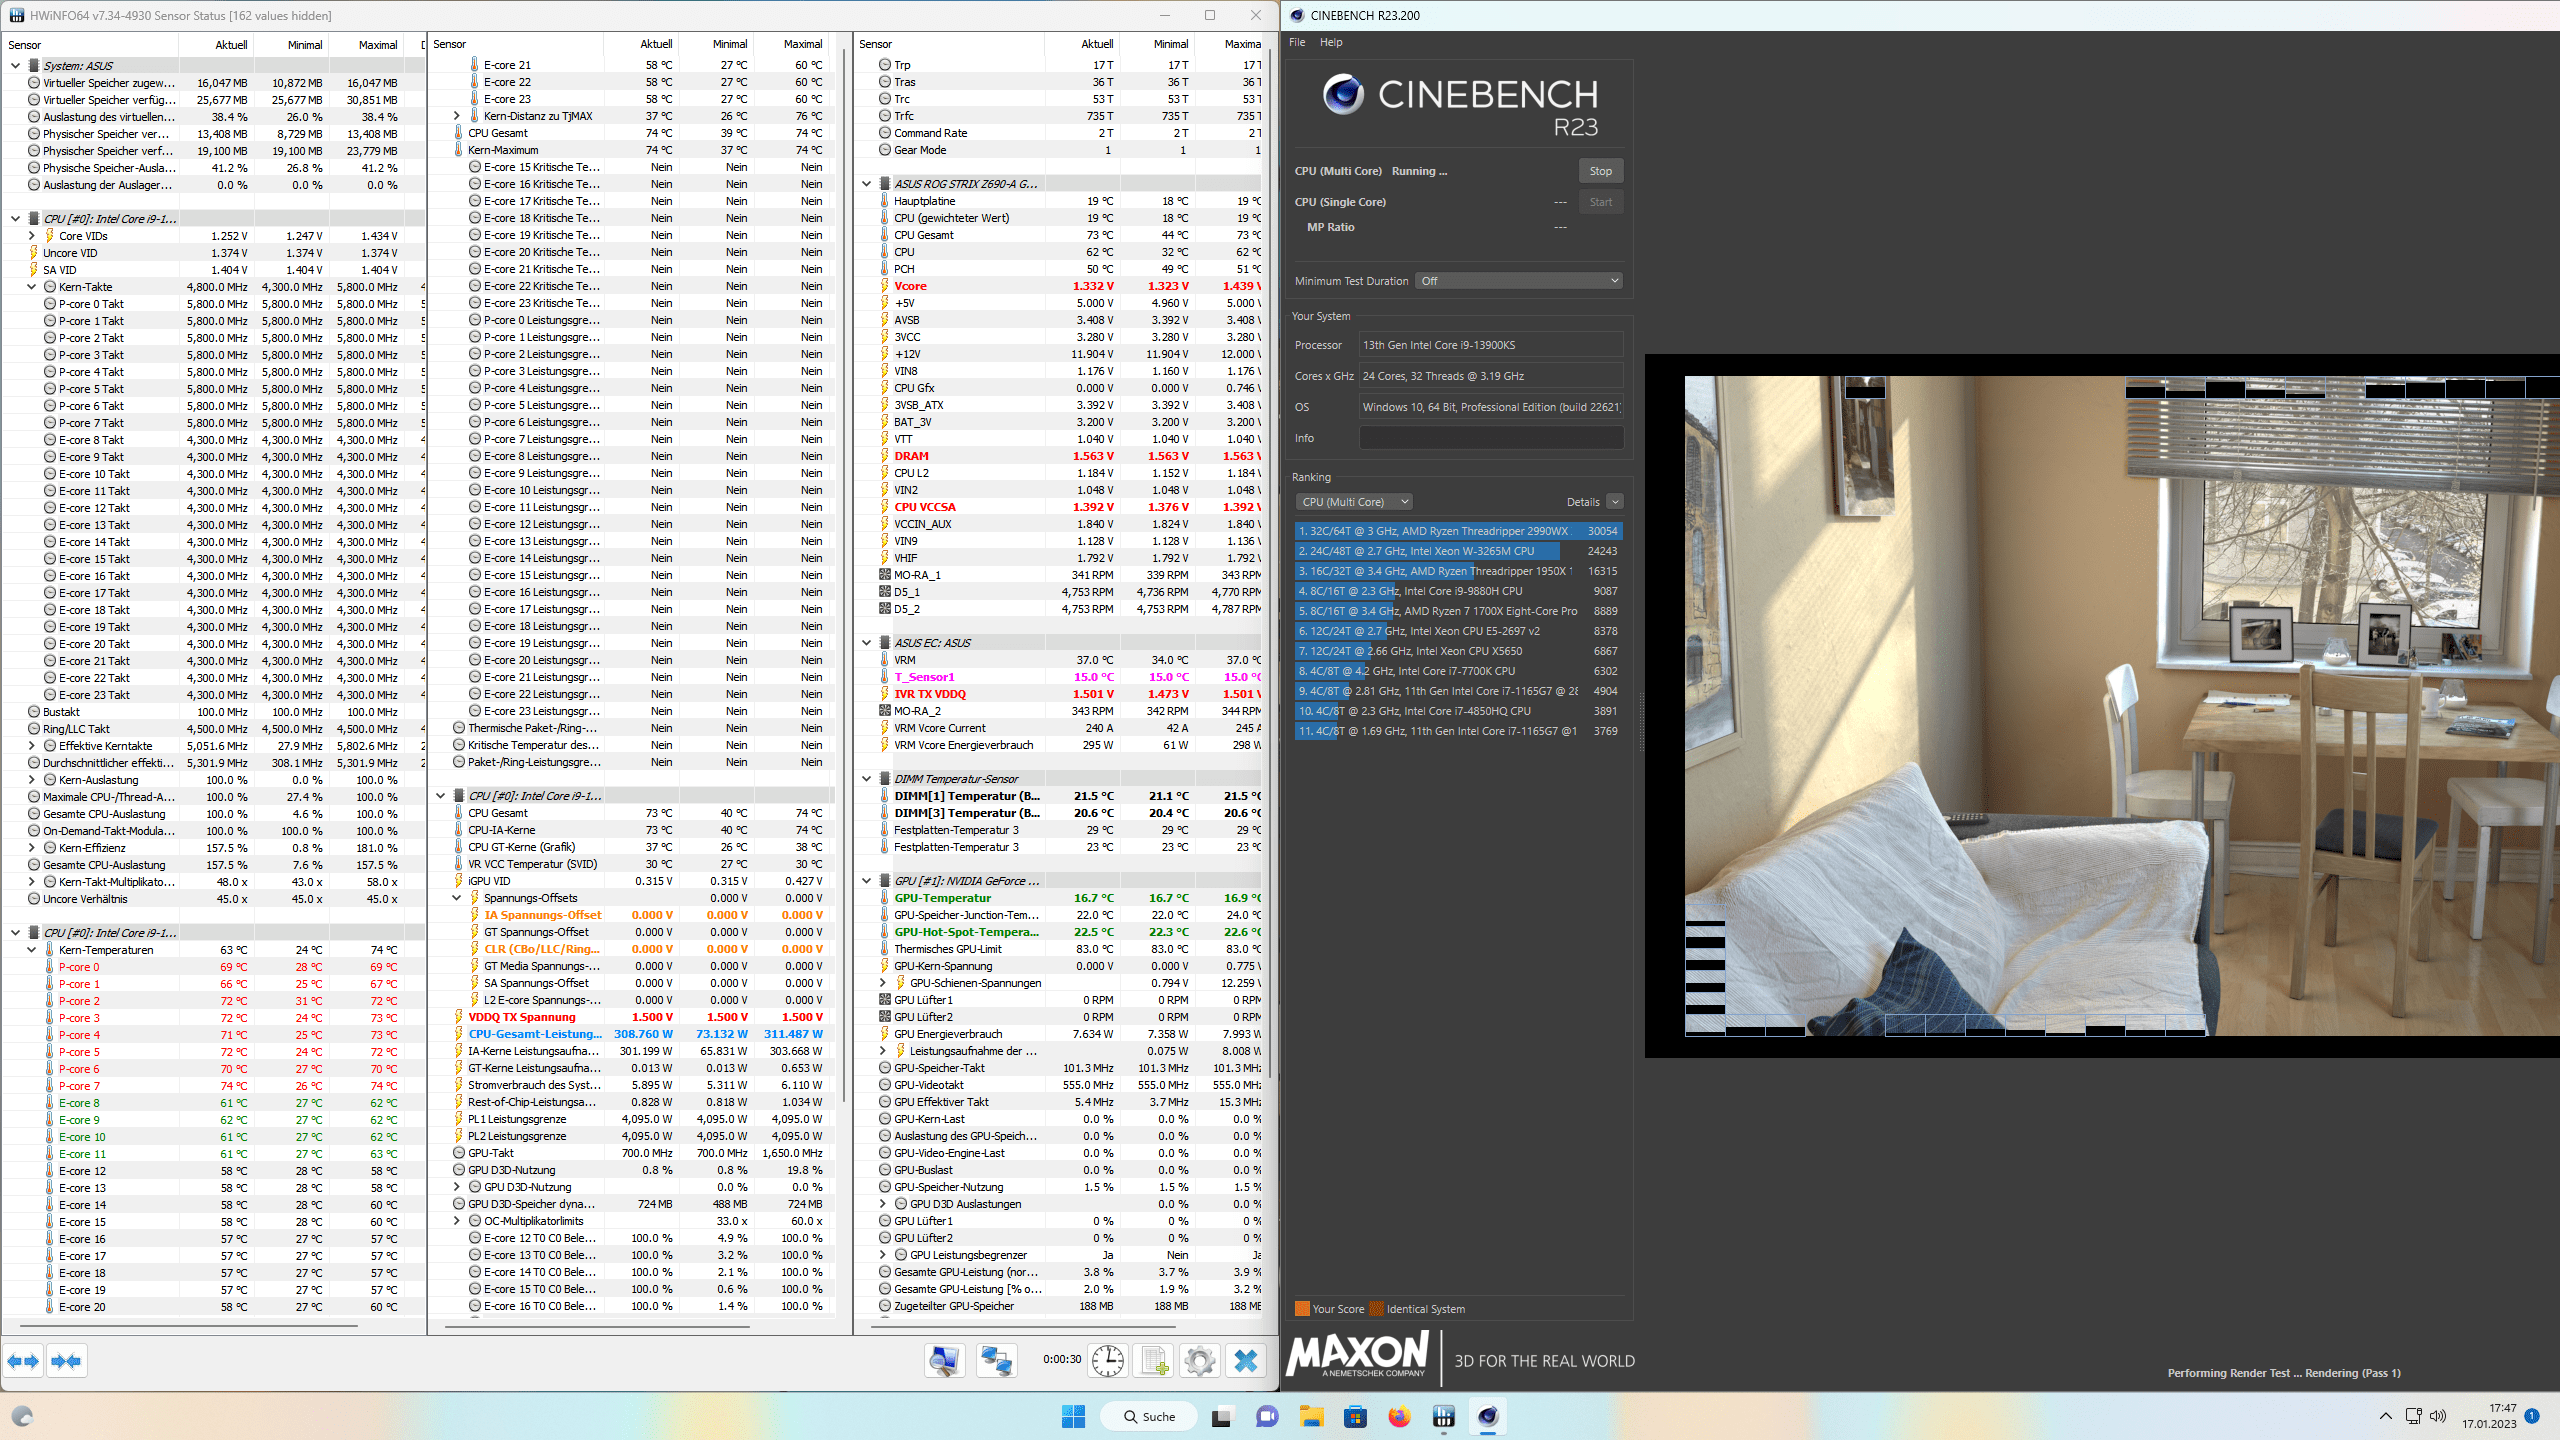This screenshot has width=2560, height=1440.
Task: Switch to HWiNFO taskbar icon
Action: (1443, 1416)
